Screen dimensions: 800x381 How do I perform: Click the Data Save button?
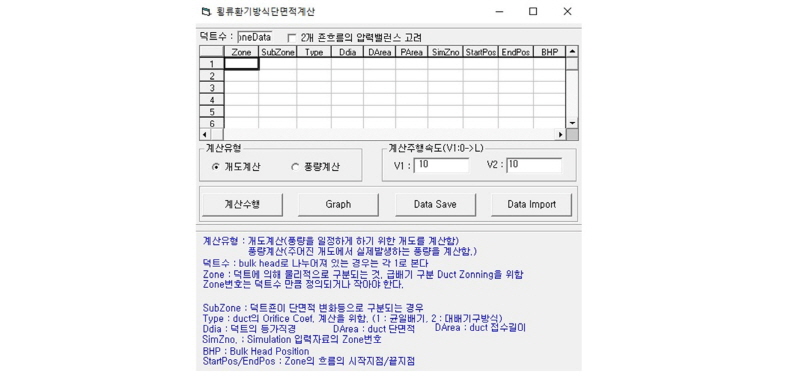click(435, 205)
